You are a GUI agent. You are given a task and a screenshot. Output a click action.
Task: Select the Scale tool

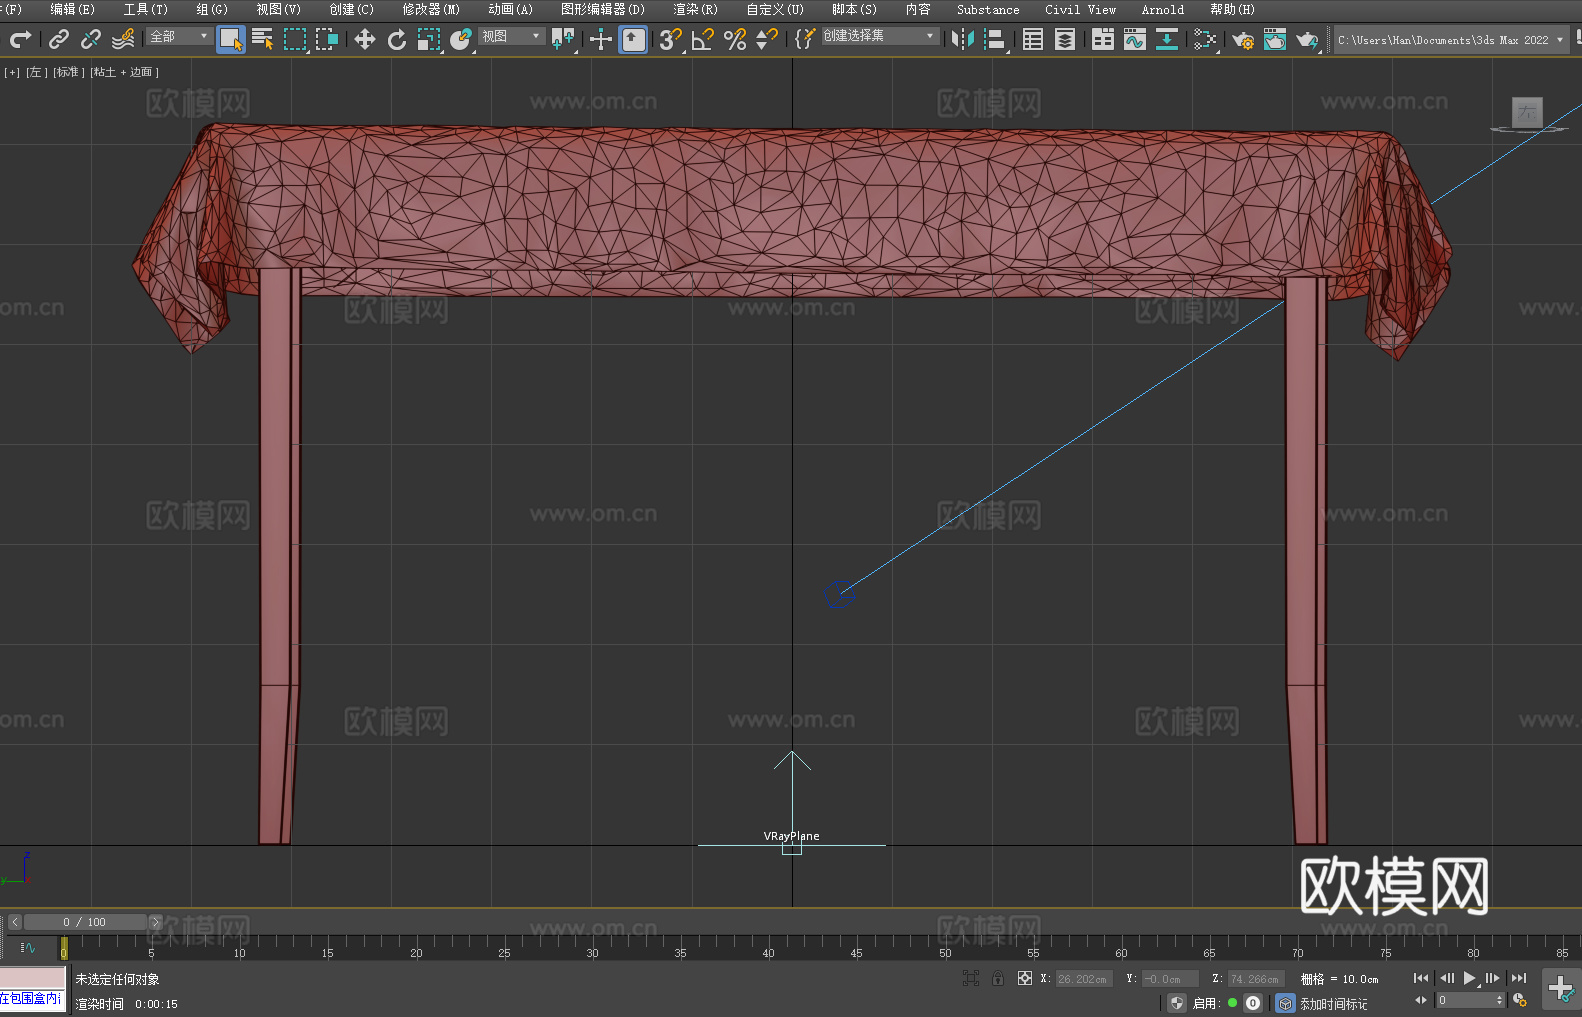[429, 39]
